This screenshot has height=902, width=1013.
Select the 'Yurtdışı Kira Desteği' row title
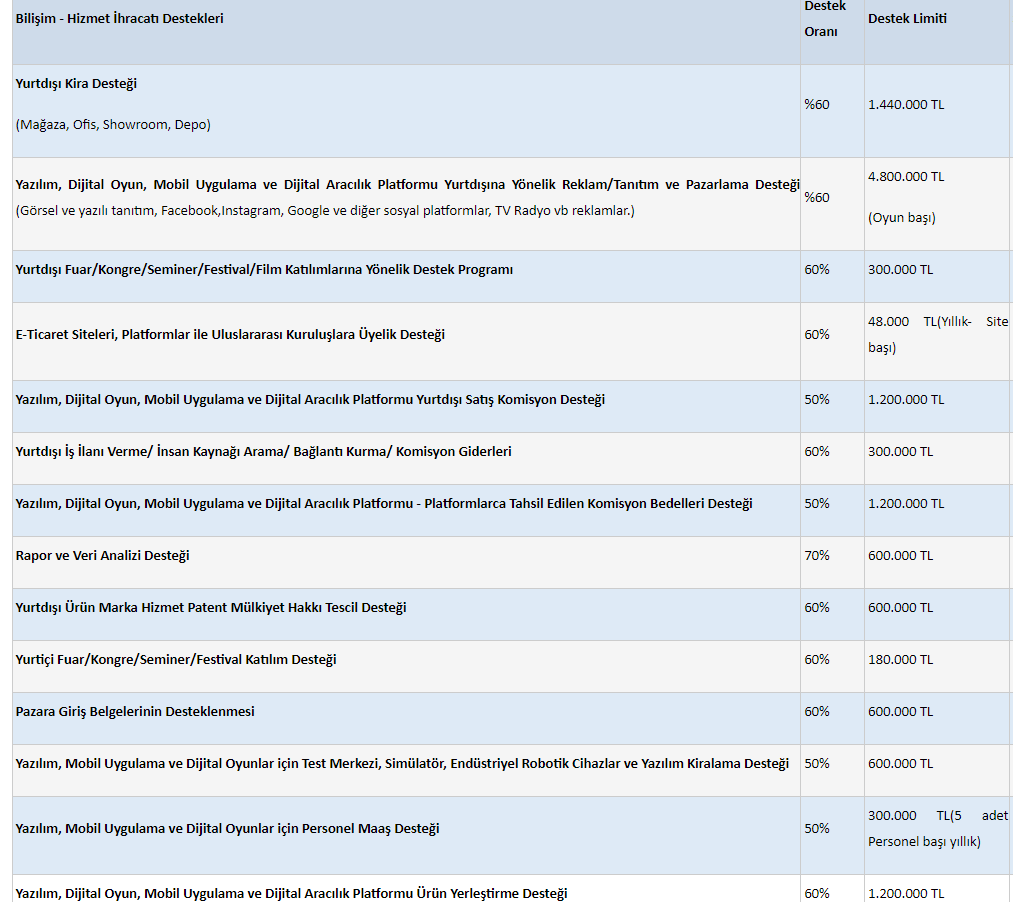pyautogui.click(x=76, y=84)
